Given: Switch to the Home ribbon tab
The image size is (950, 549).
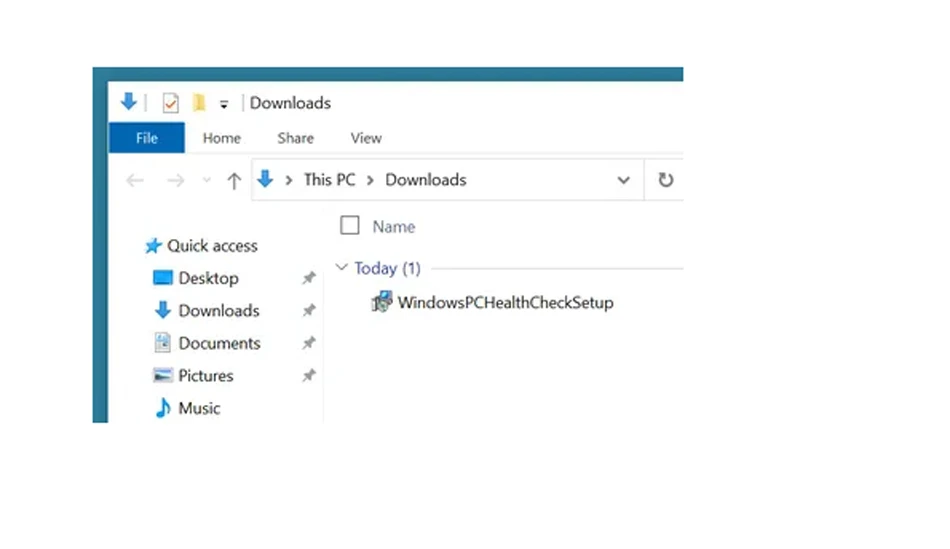Looking at the screenshot, I should point(222,138).
